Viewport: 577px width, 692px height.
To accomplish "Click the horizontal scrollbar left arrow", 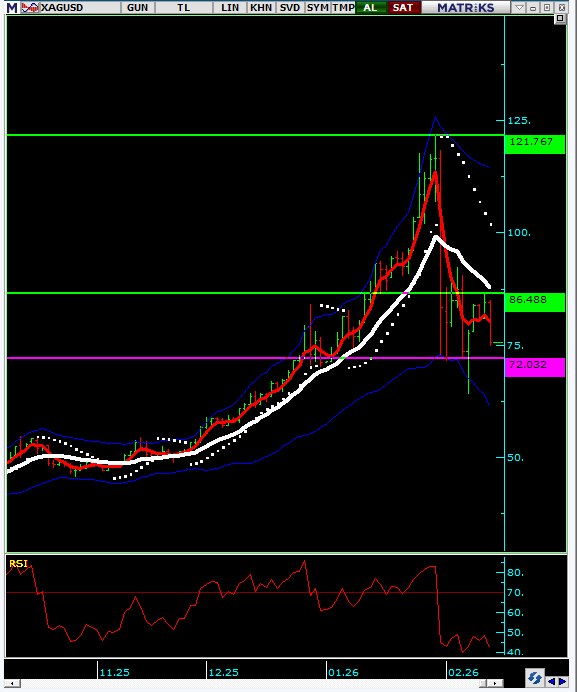I will coord(12,684).
